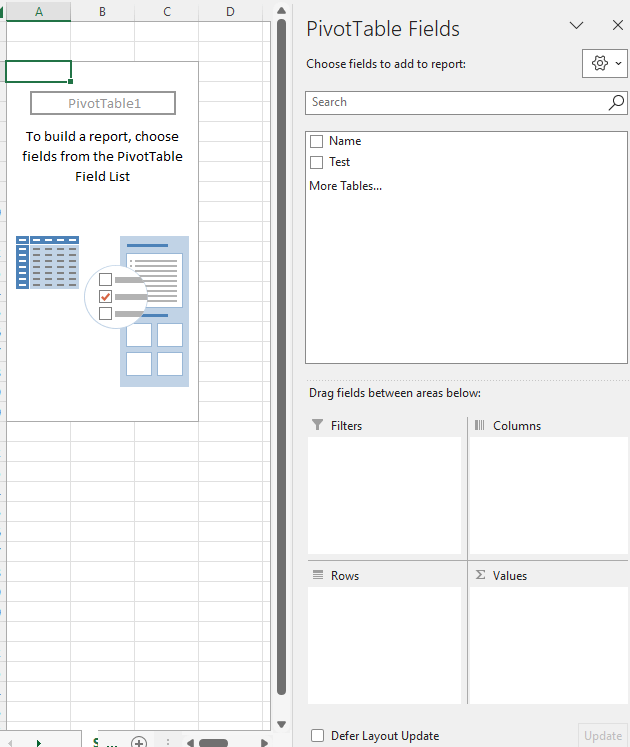630x747 pixels.
Task: Enable Defer Layout Update checkbox
Action: (317, 735)
